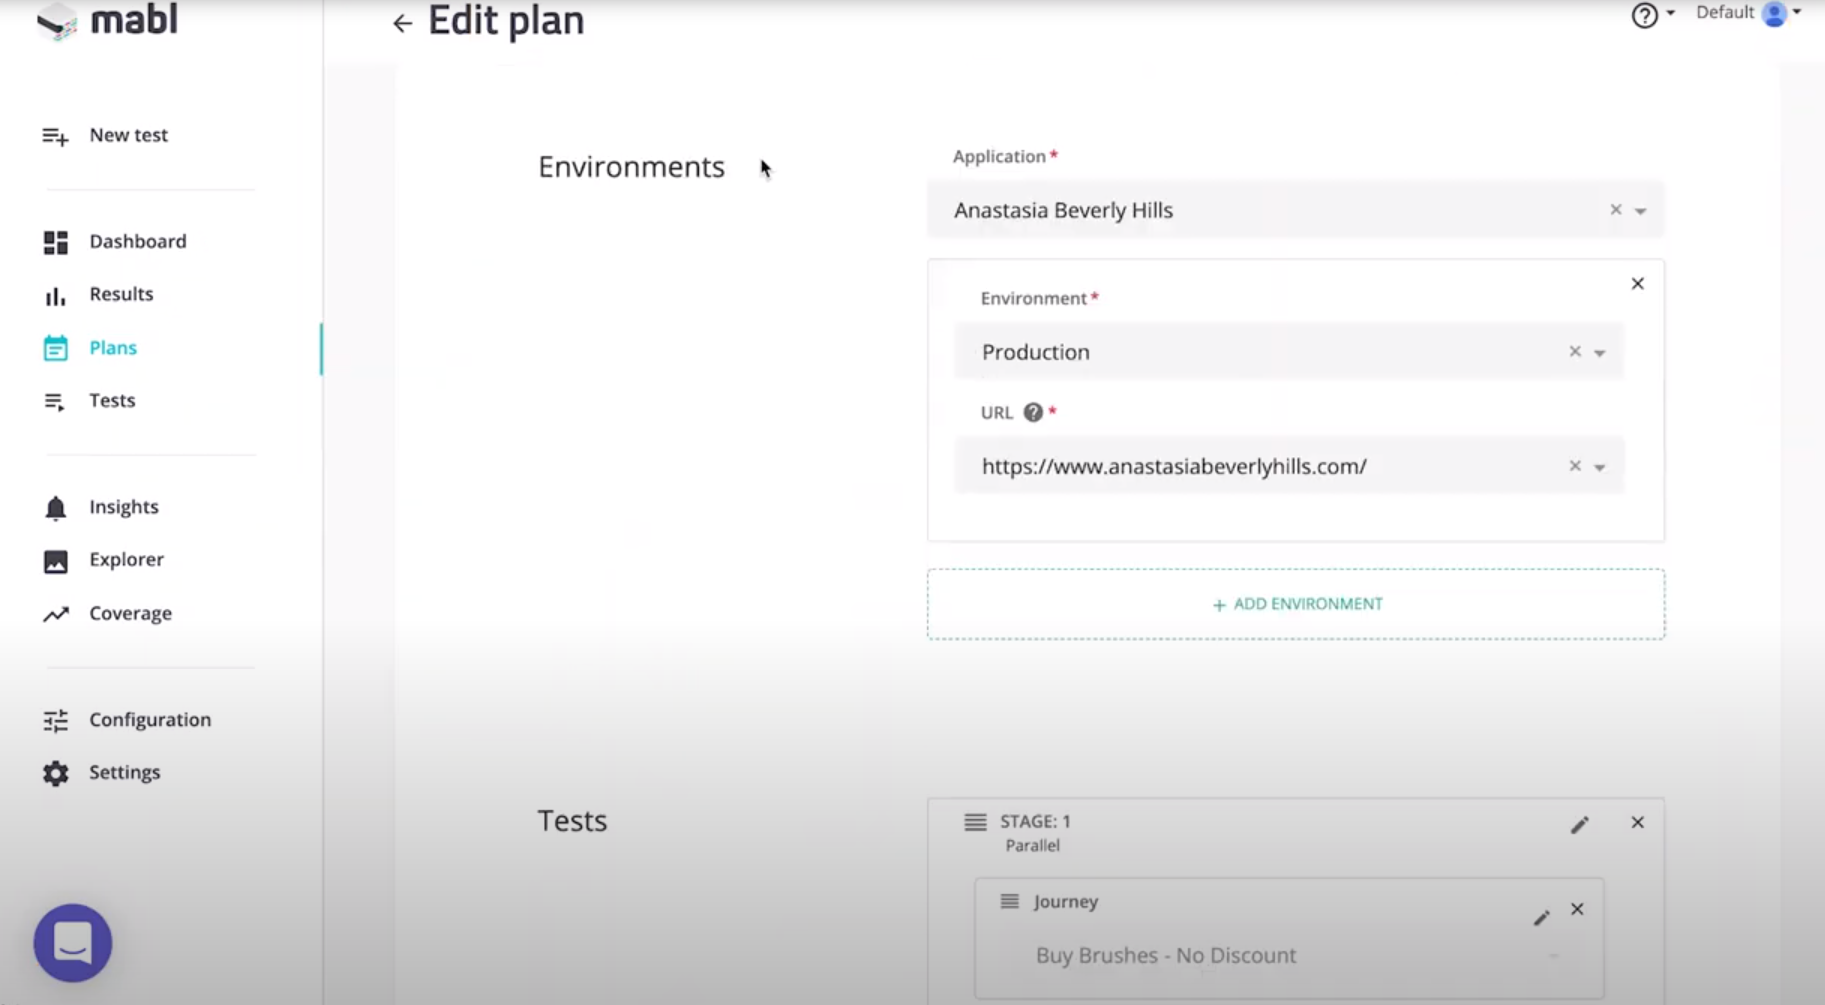
Task: Go to Results page
Action: [x=121, y=294]
